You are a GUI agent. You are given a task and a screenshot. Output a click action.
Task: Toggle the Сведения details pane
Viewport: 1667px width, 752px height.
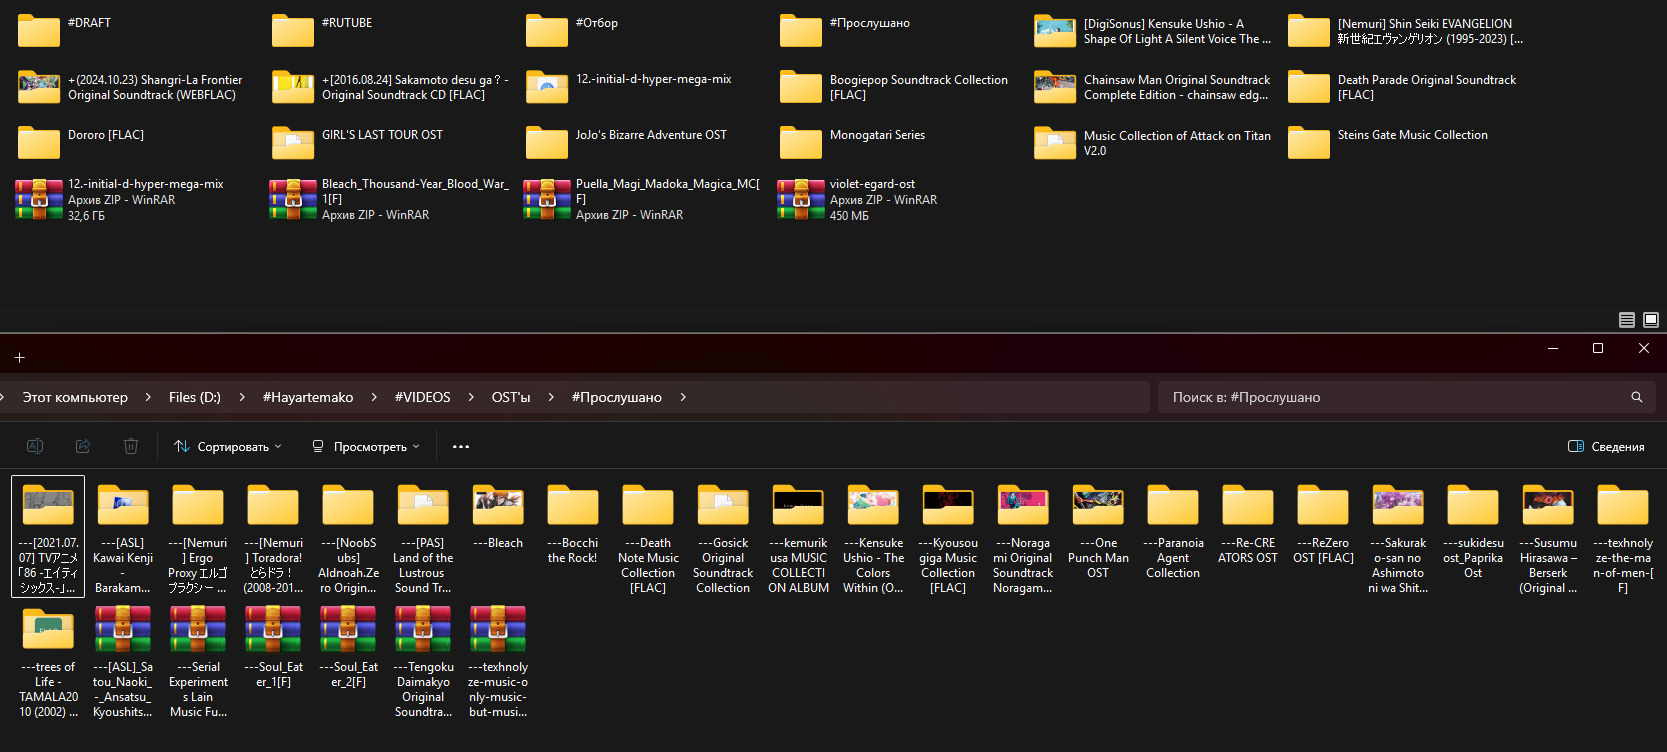coord(1606,447)
